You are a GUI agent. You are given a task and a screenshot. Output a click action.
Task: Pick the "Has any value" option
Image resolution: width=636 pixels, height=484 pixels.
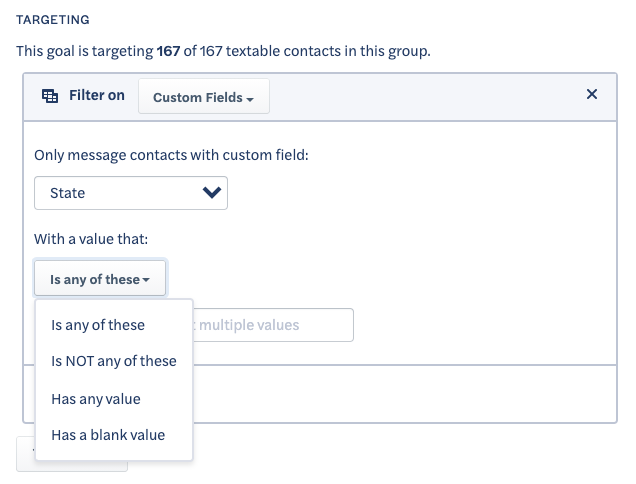(96, 399)
